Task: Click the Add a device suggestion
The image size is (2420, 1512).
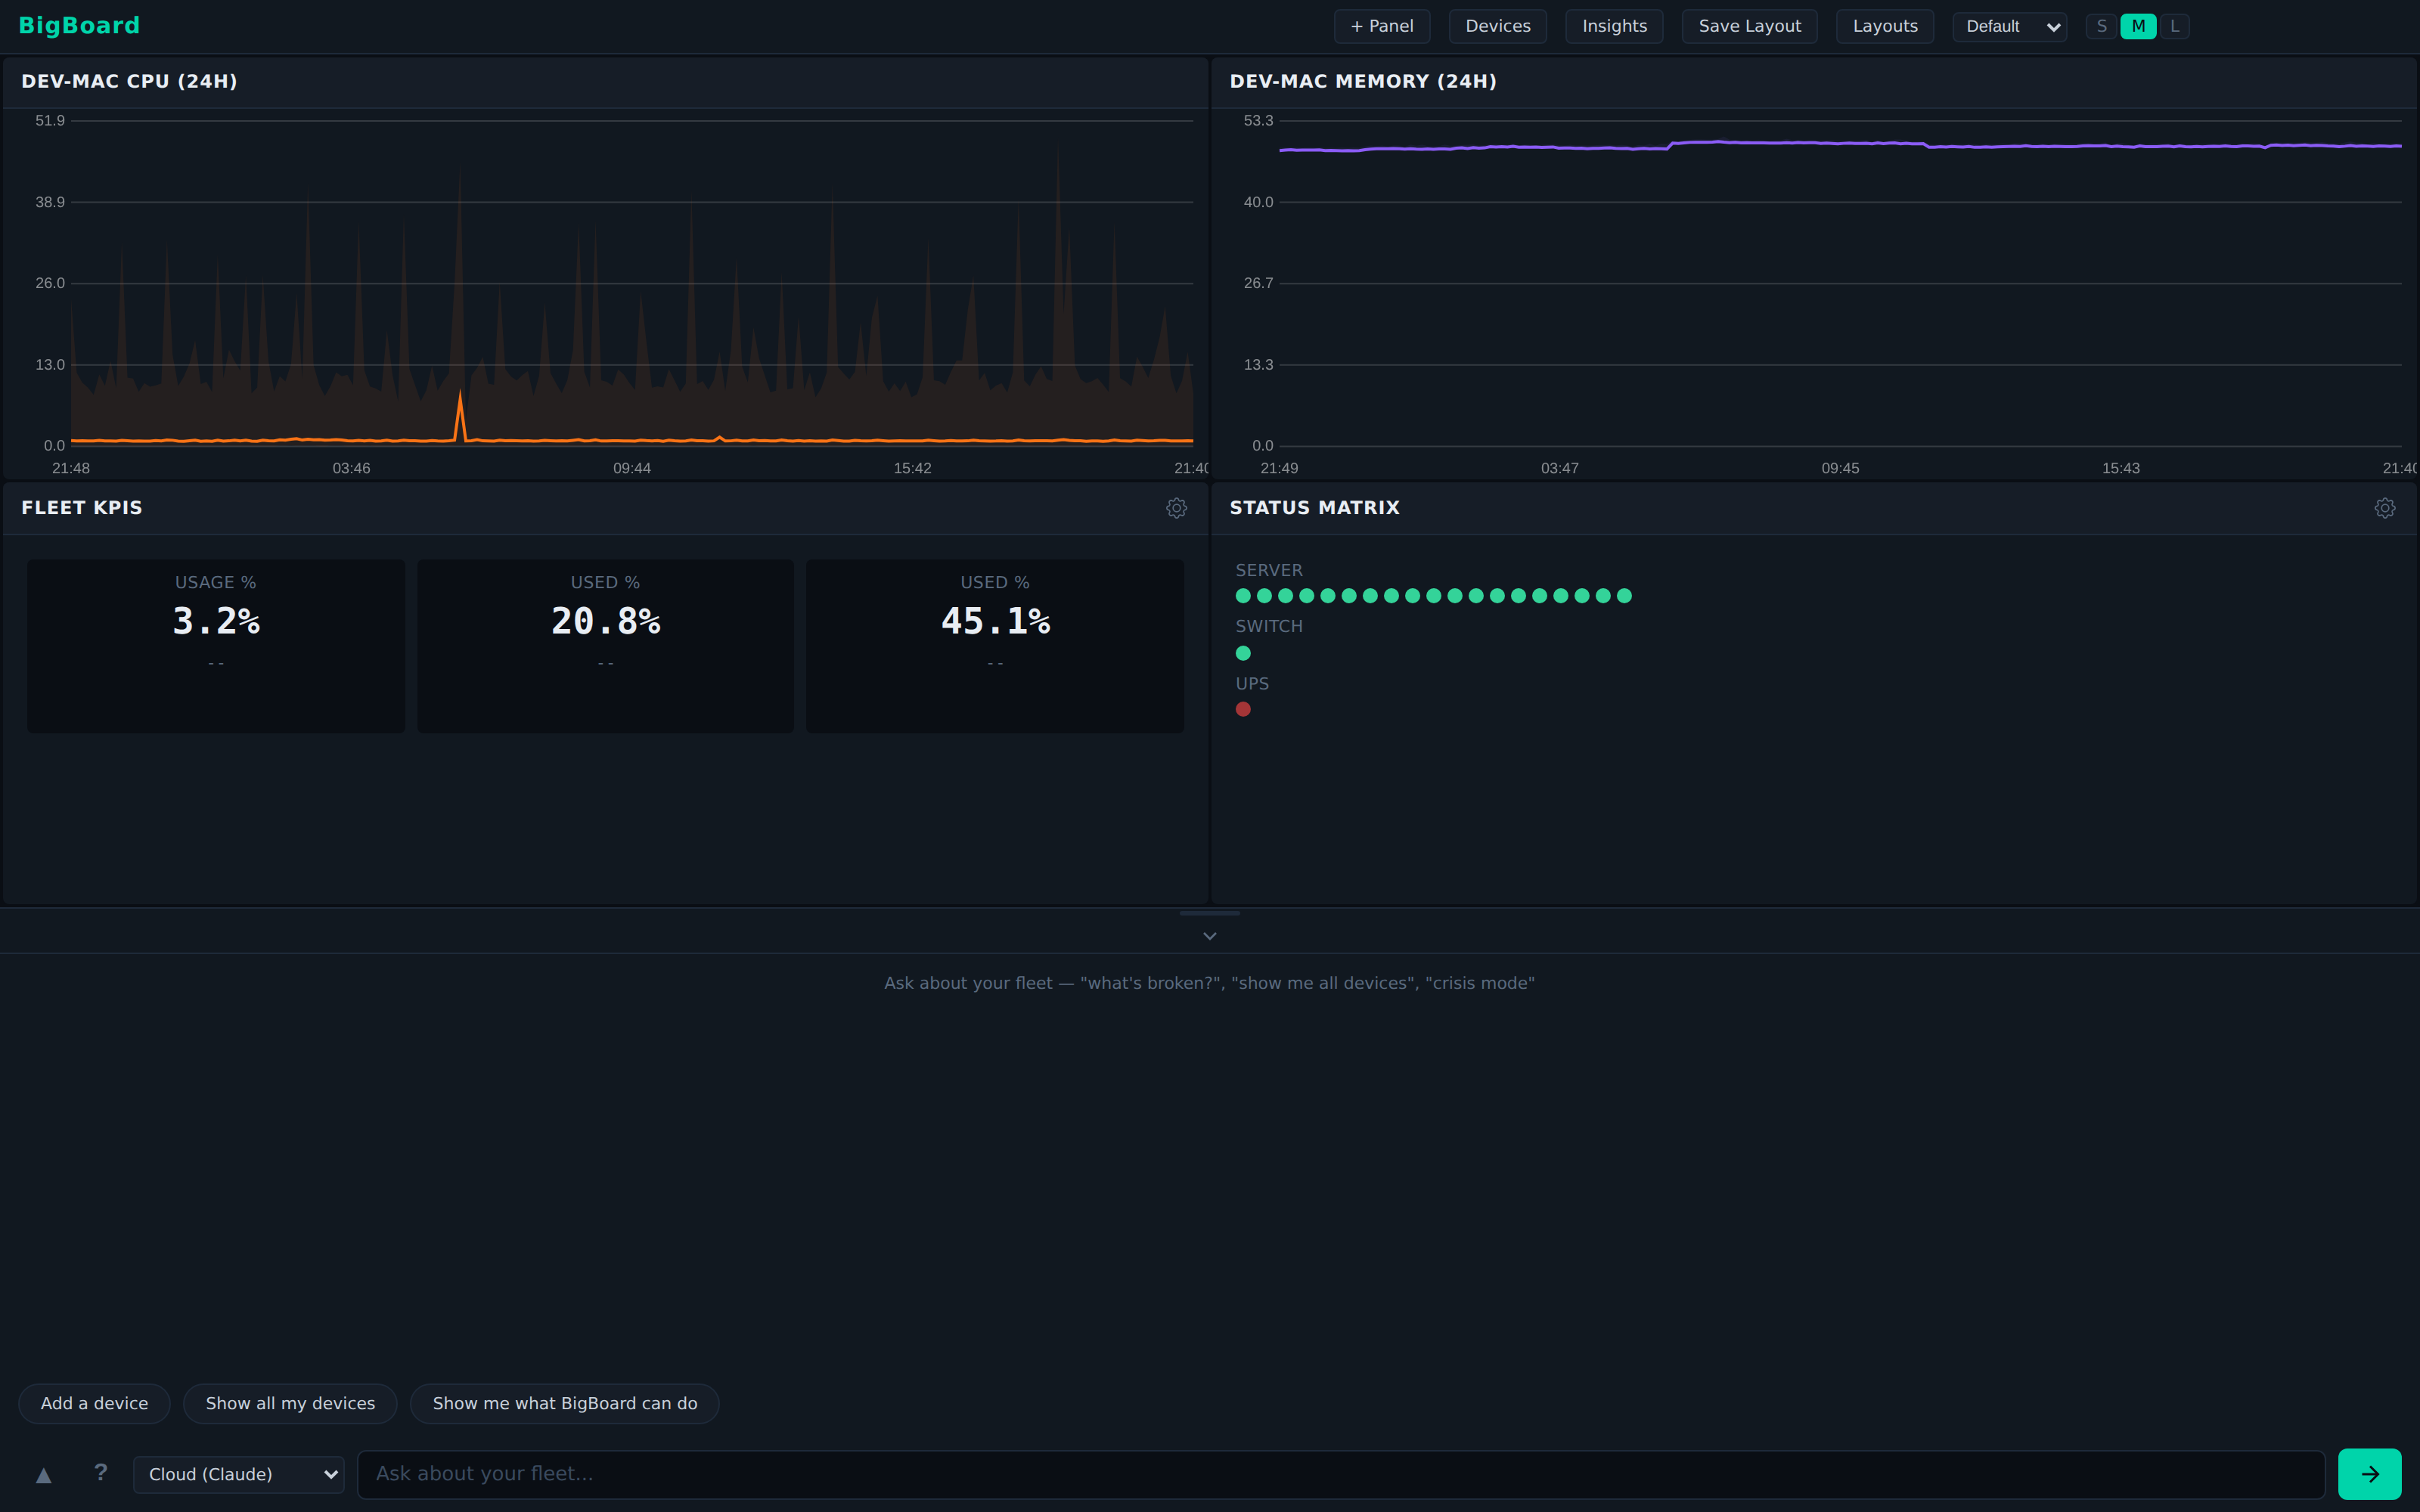Action: point(94,1403)
